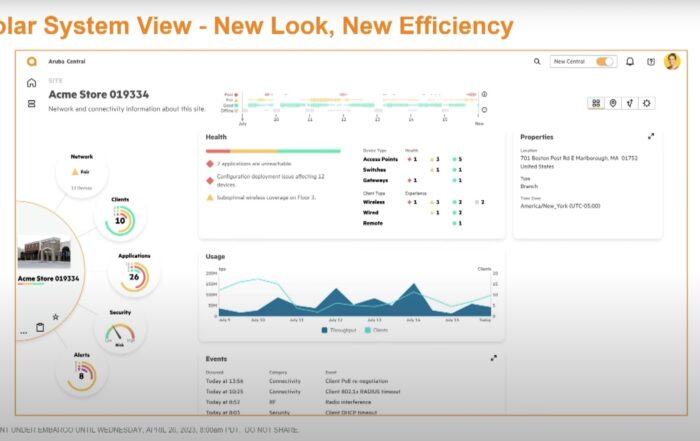Open the user profile avatar
The image size is (700, 441).
coord(672,61)
